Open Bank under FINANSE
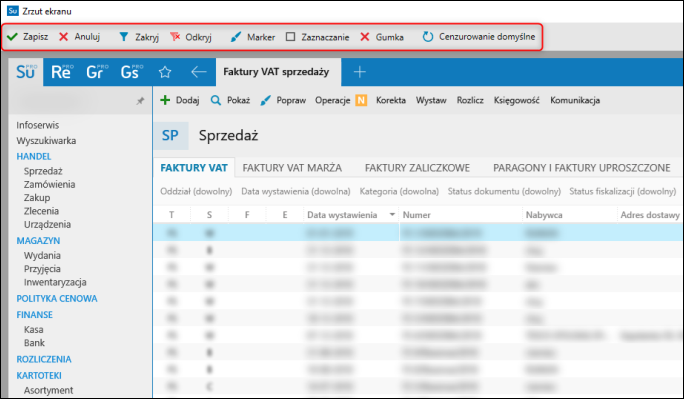This screenshot has width=684, height=399. [34, 343]
